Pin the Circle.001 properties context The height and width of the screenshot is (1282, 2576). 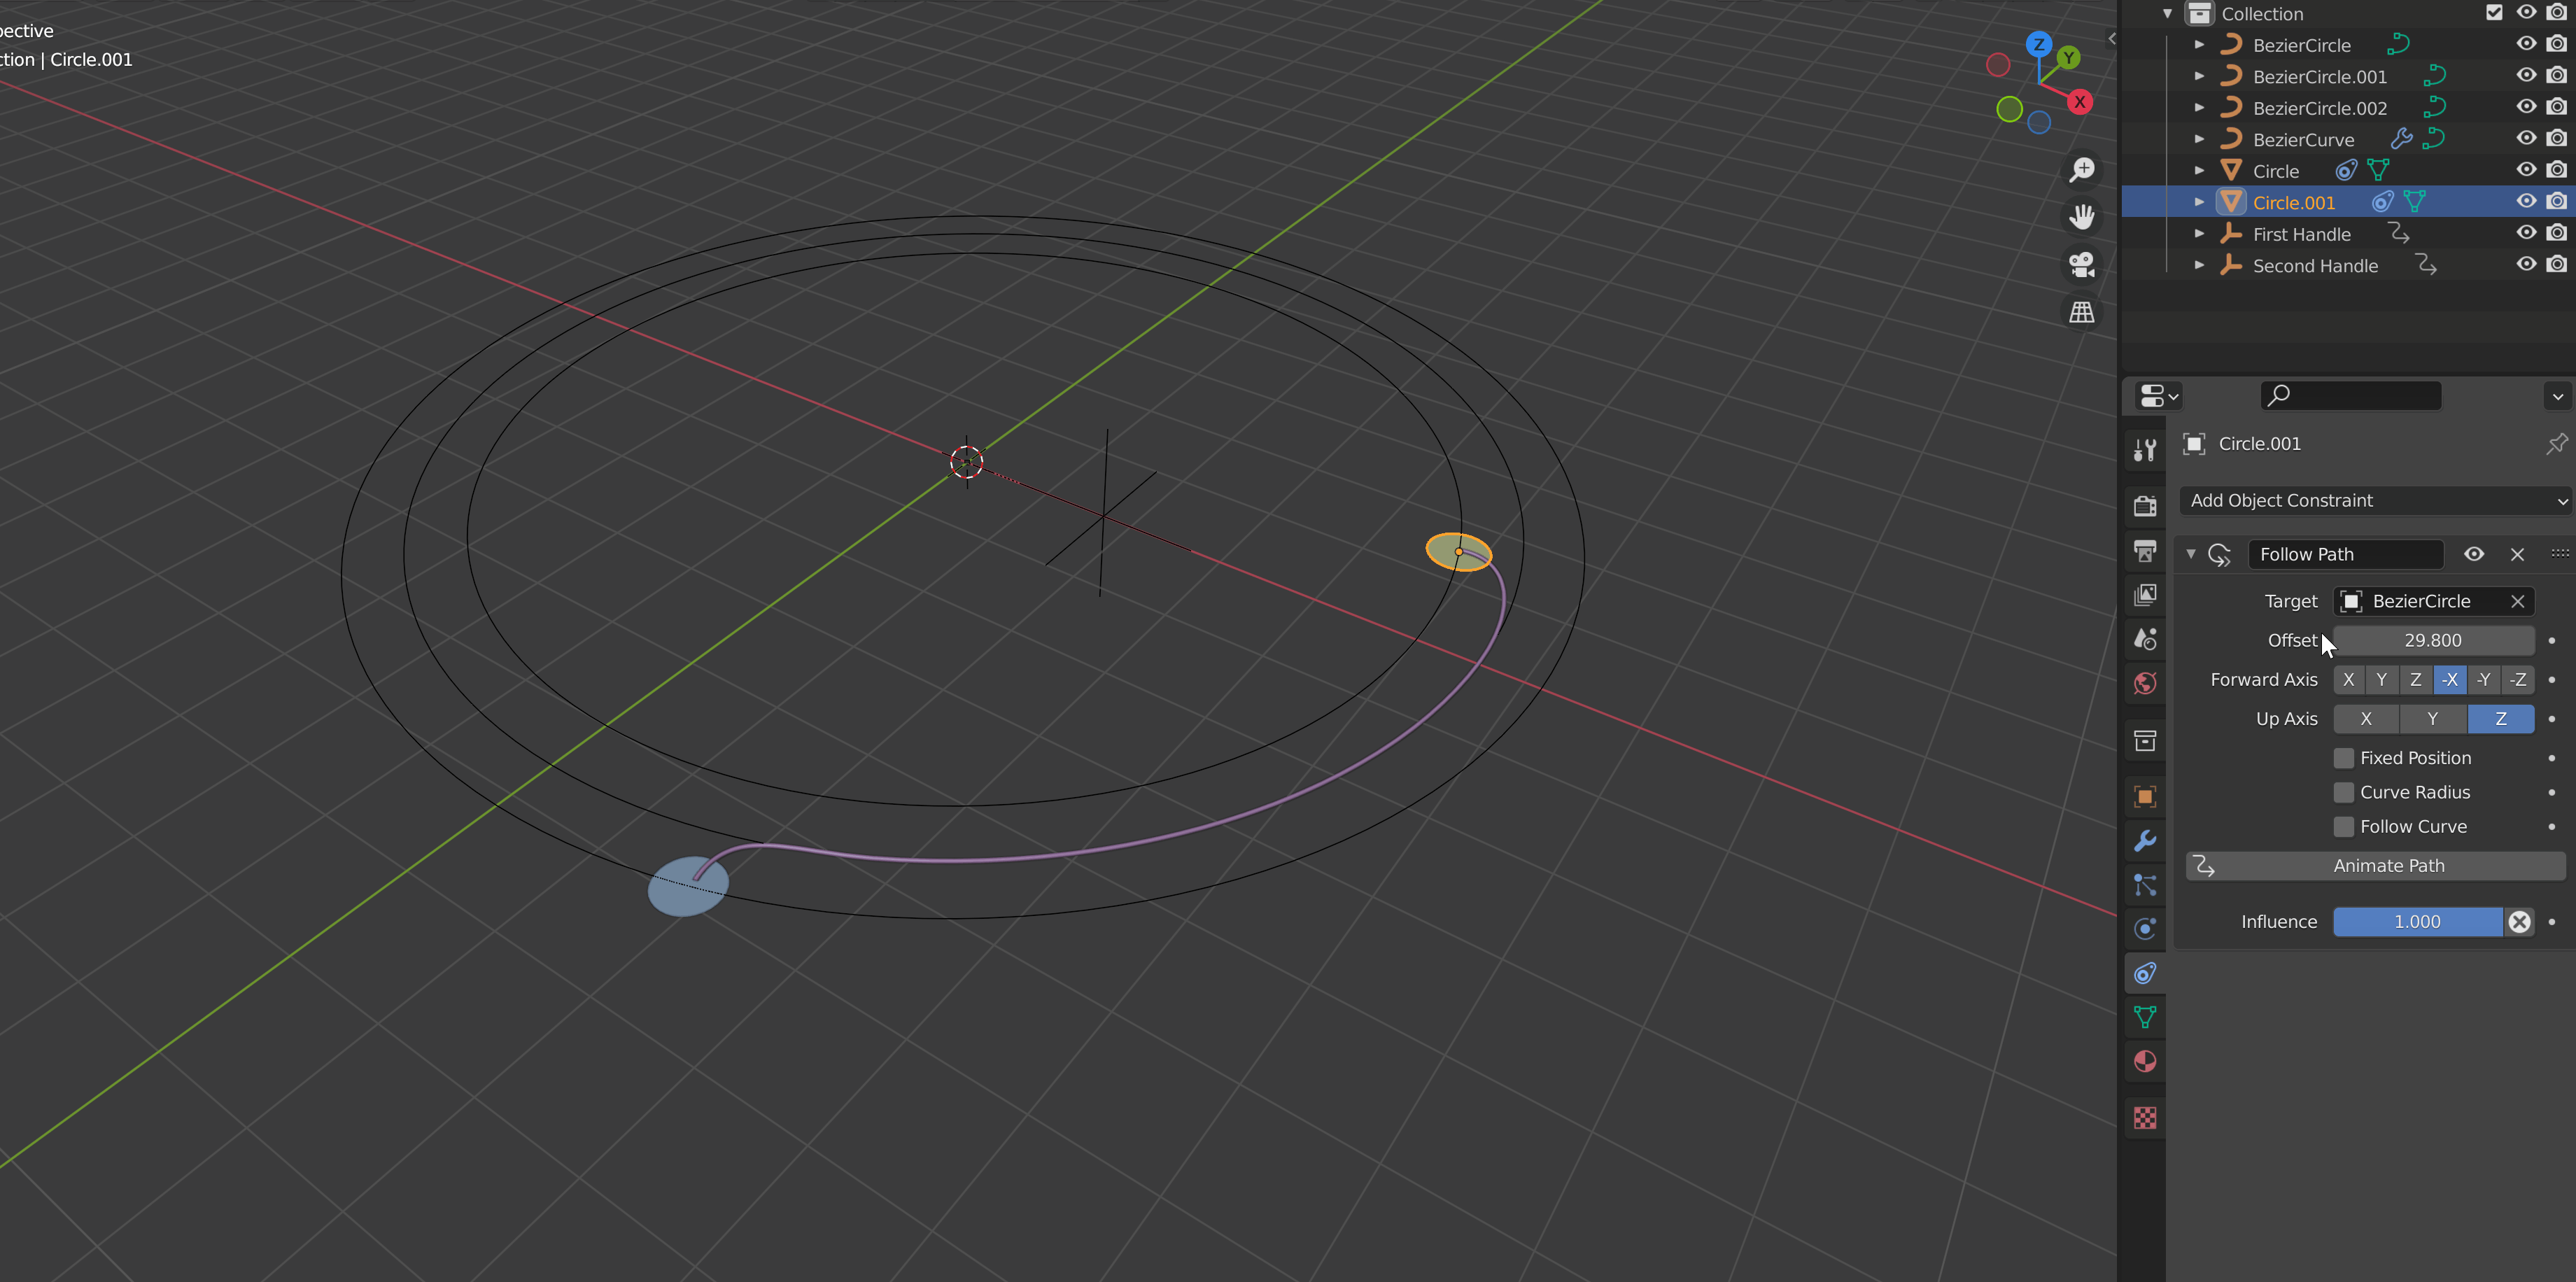pos(2557,443)
